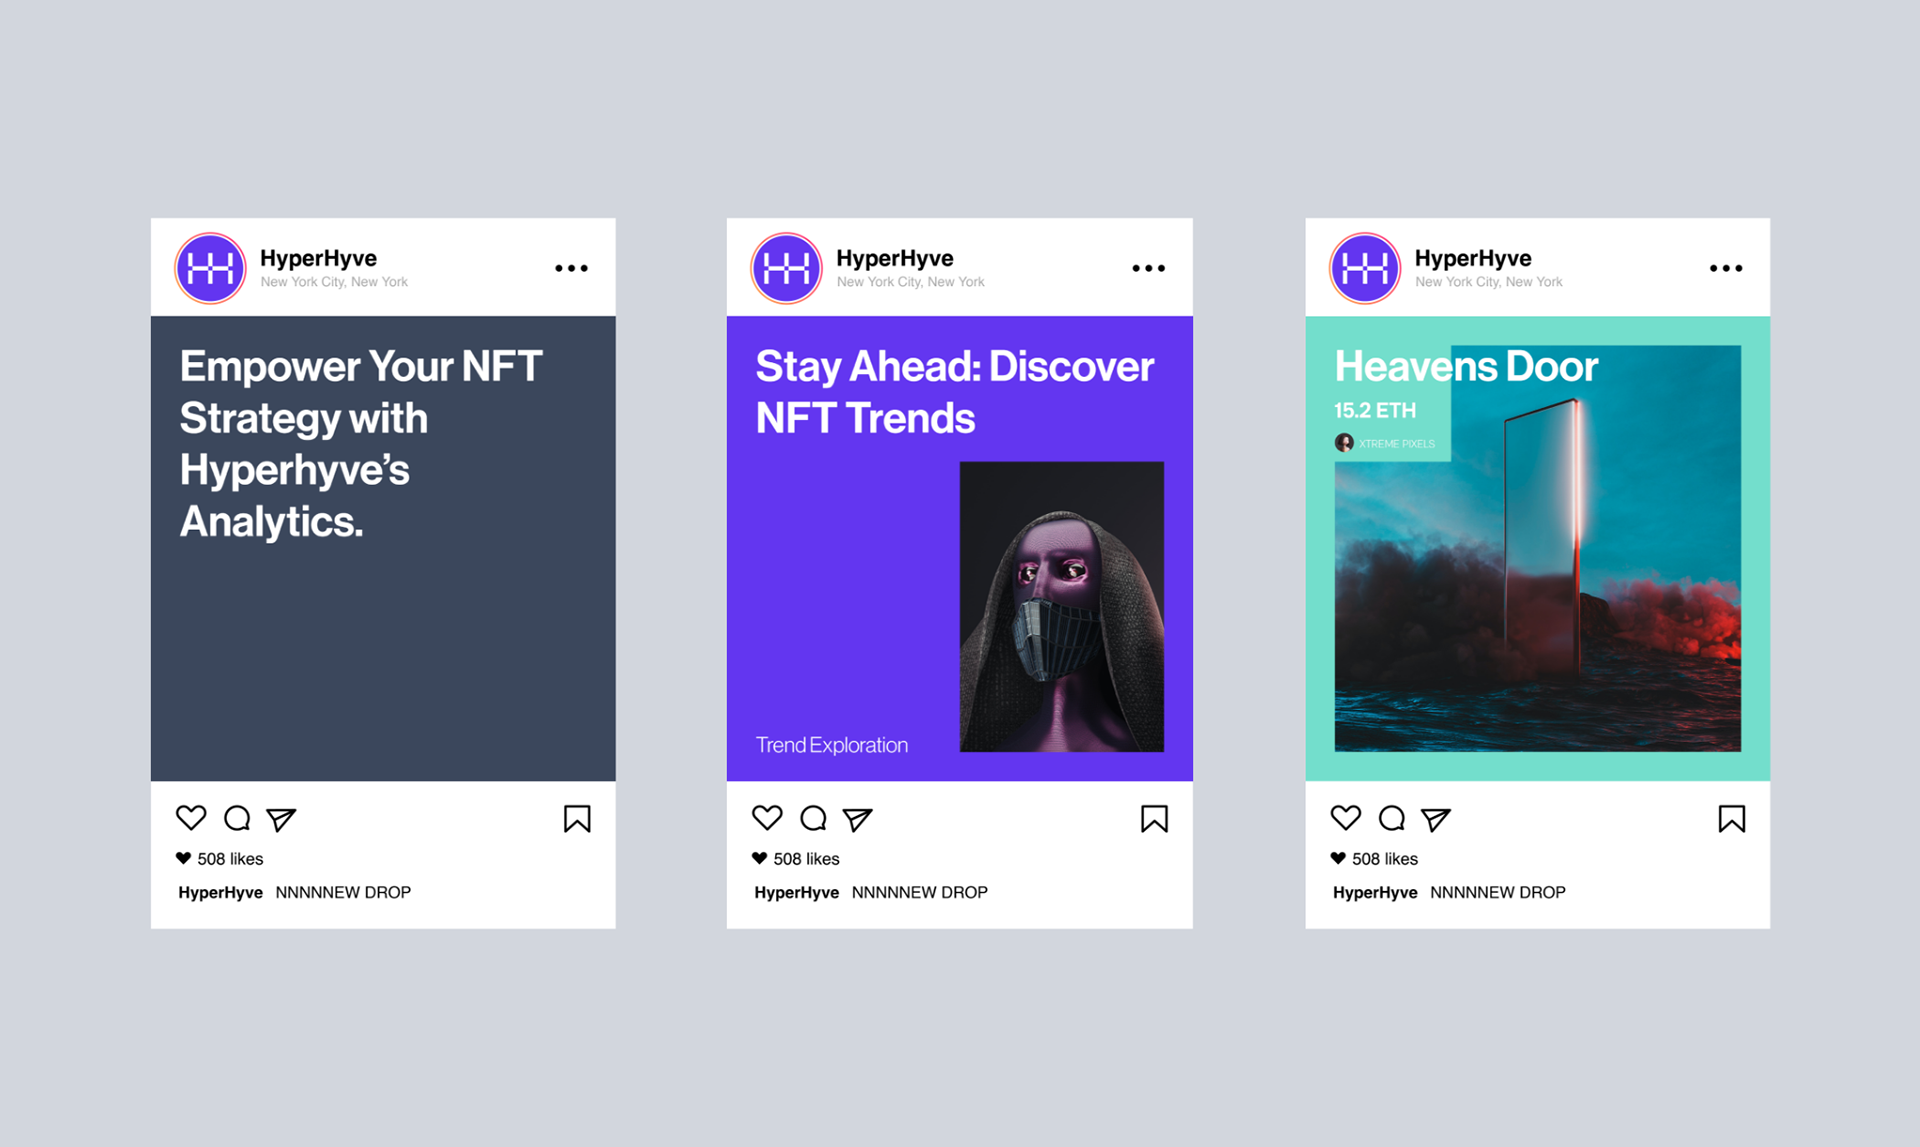Screen dimensions: 1920x1147
Task: Open HyperHyve header name on Stay Ahead post
Action: pos(895,258)
